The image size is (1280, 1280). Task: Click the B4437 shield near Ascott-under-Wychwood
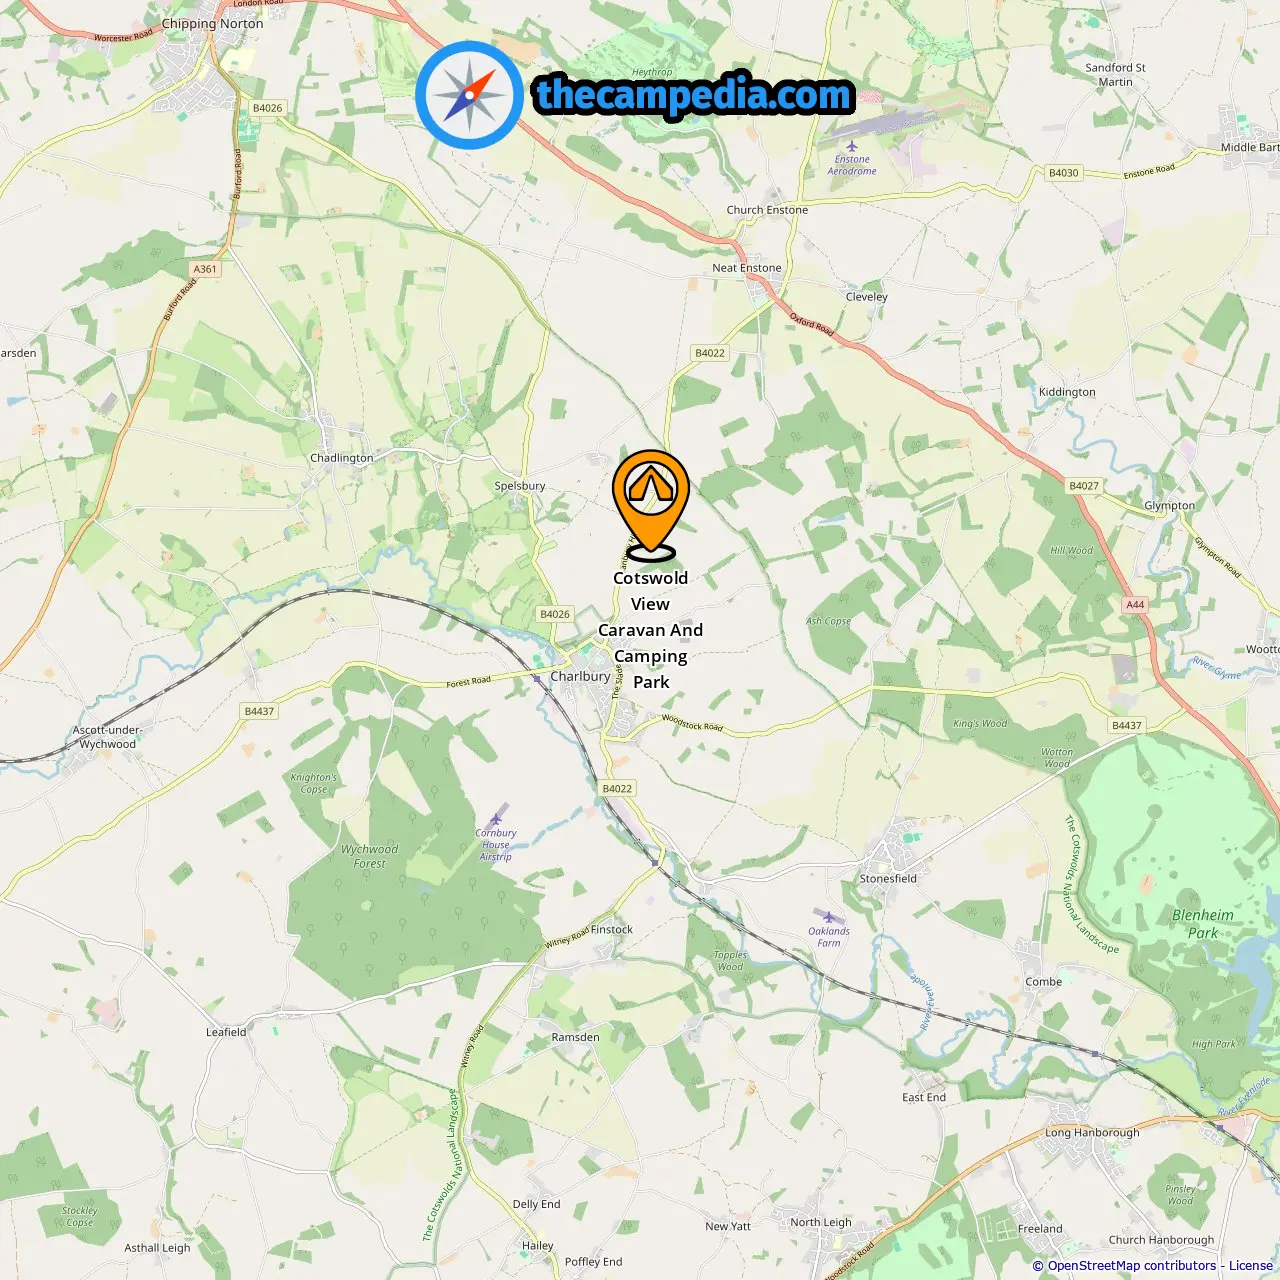[x=260, y=711]
